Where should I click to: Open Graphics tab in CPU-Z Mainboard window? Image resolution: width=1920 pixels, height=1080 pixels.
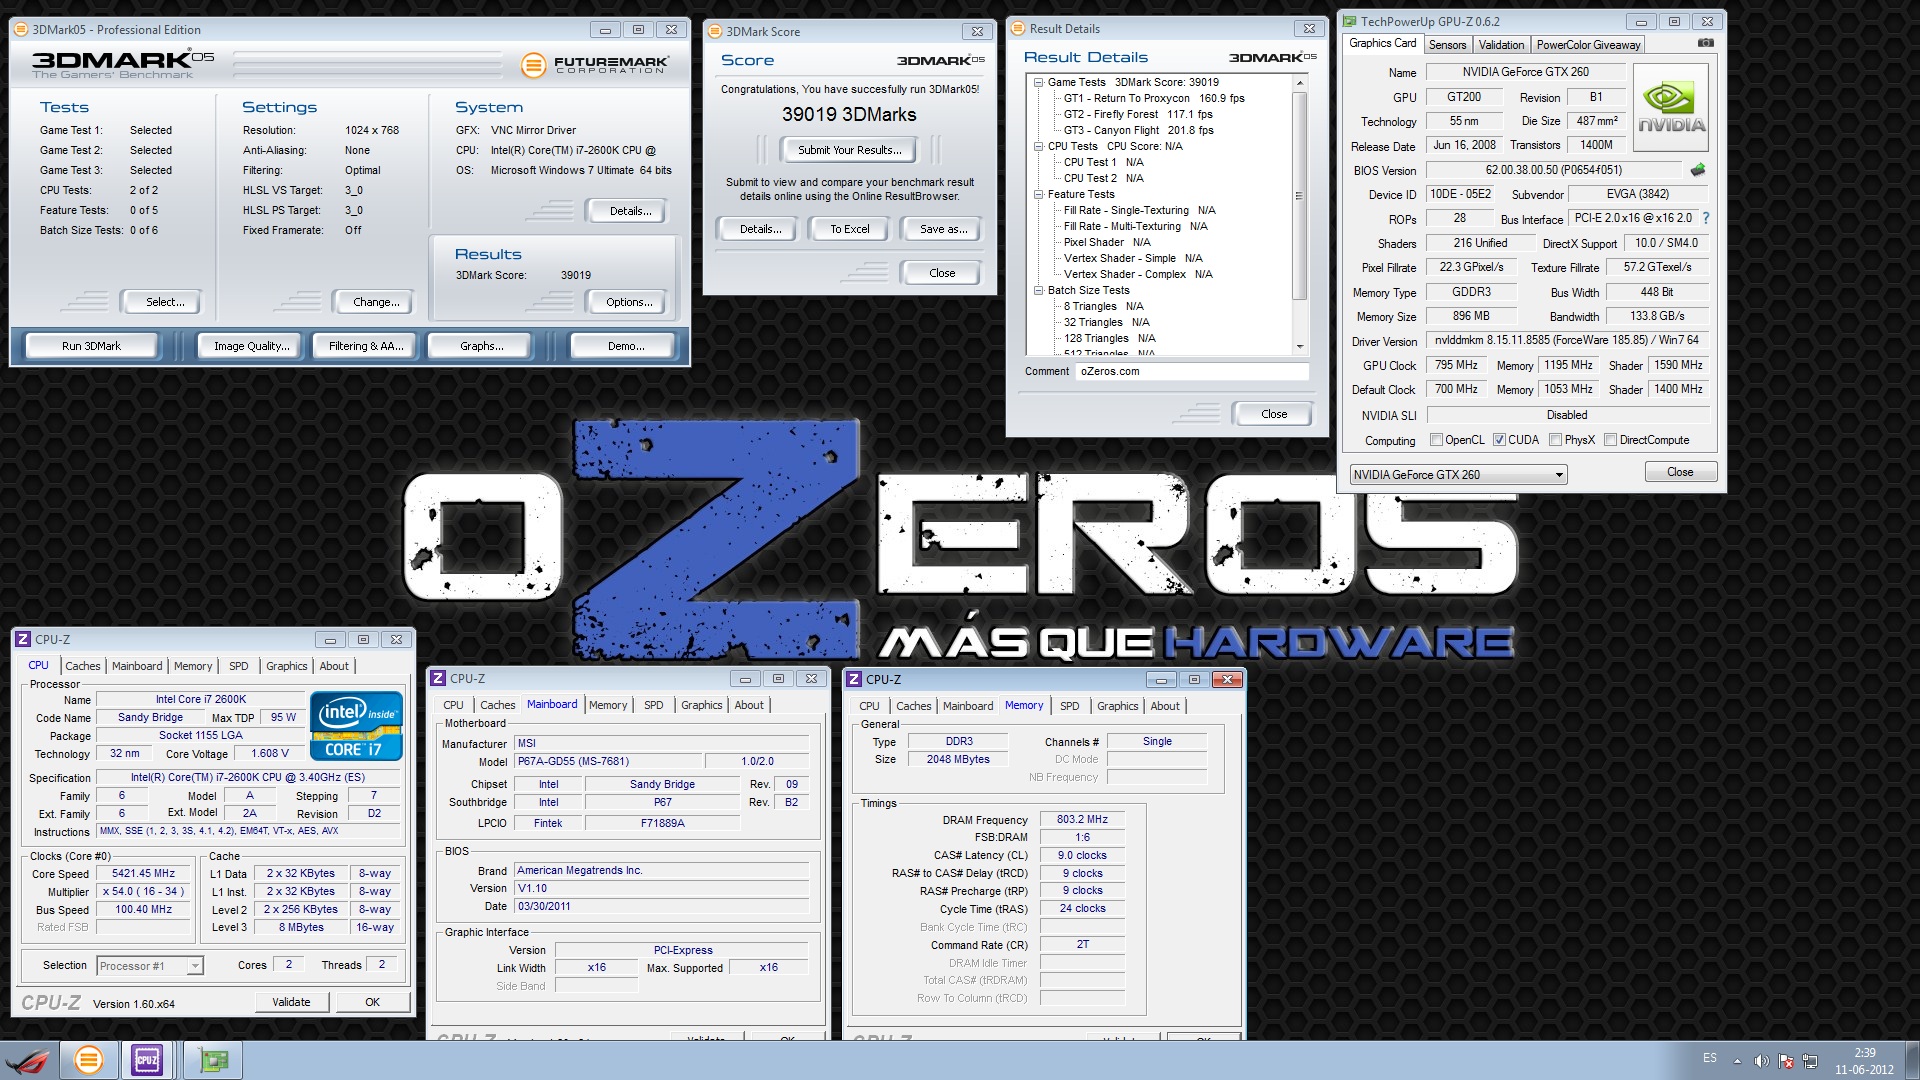(701, 705)
